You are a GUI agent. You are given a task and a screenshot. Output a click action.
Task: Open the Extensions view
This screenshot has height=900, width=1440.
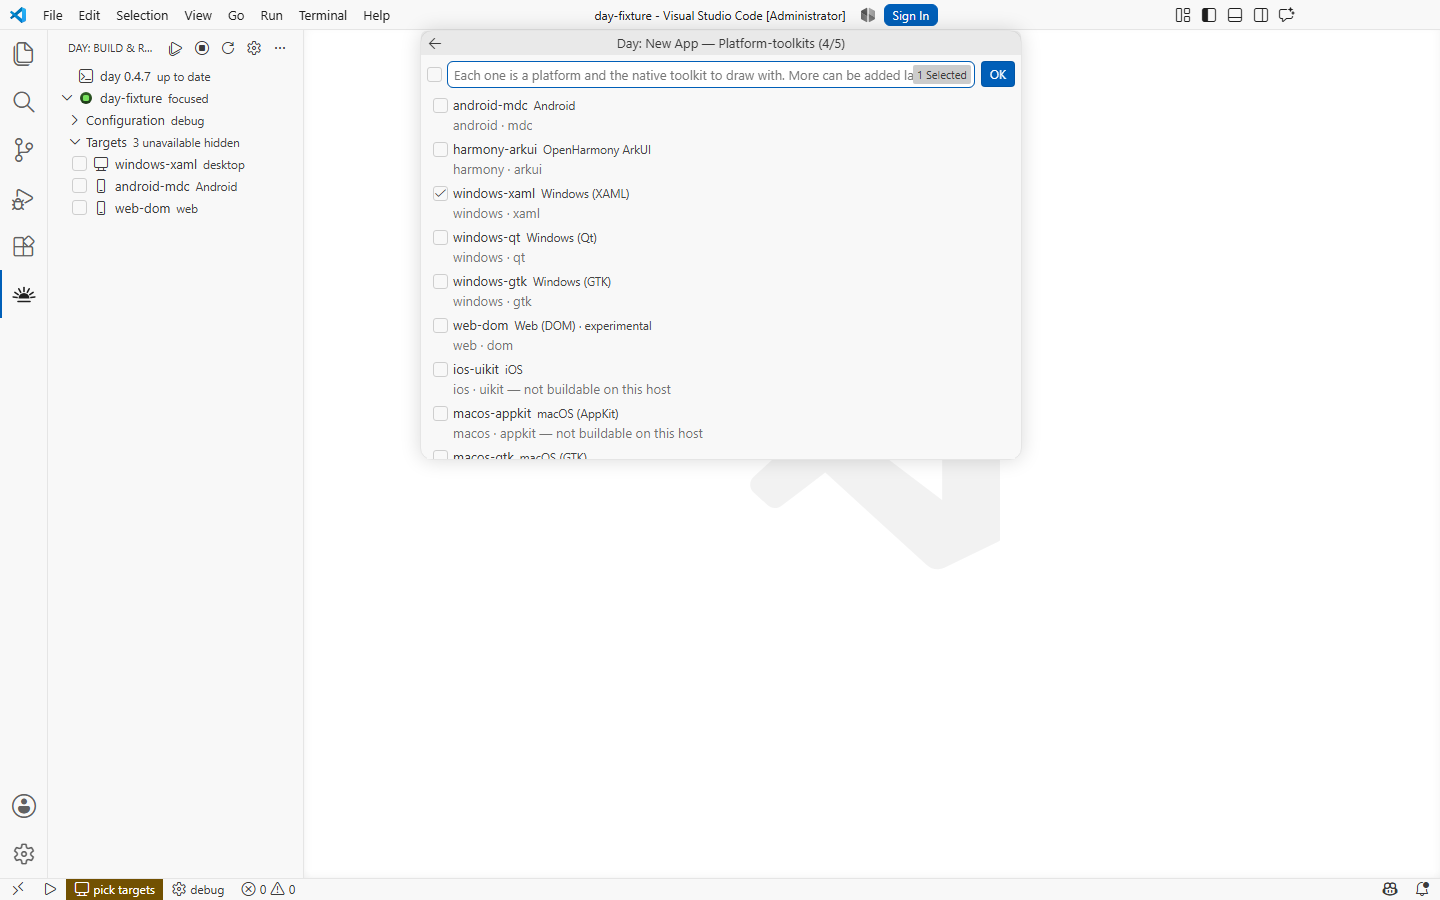[24, 246]
